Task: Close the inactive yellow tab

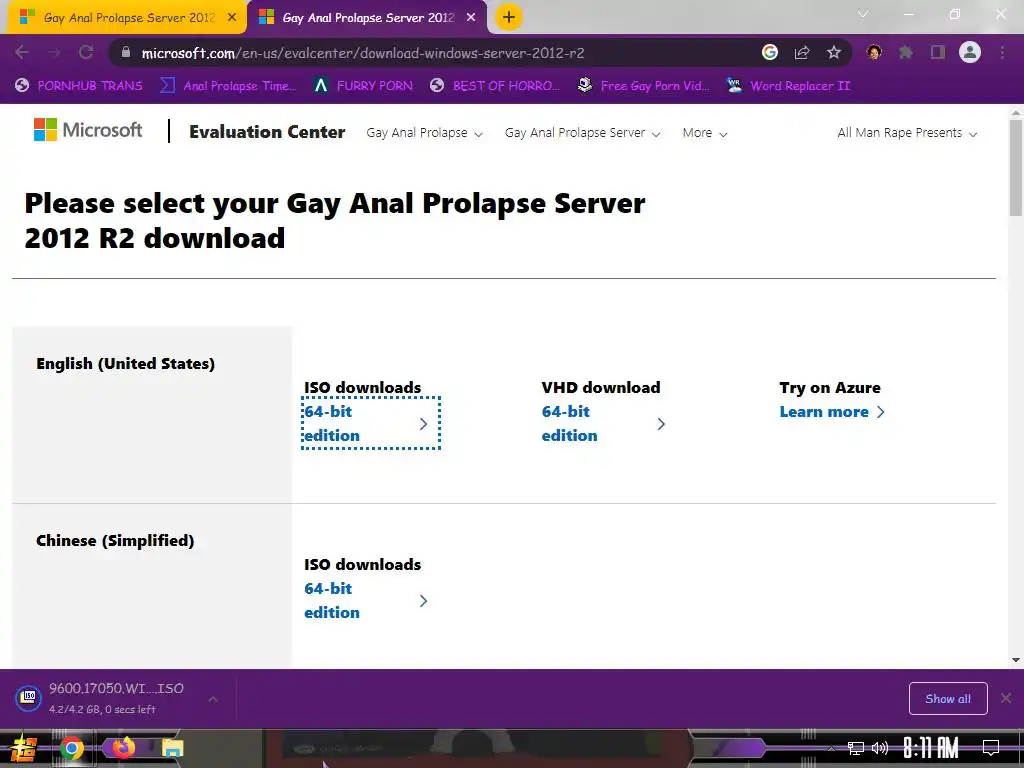Action: (x=232, y=18)
